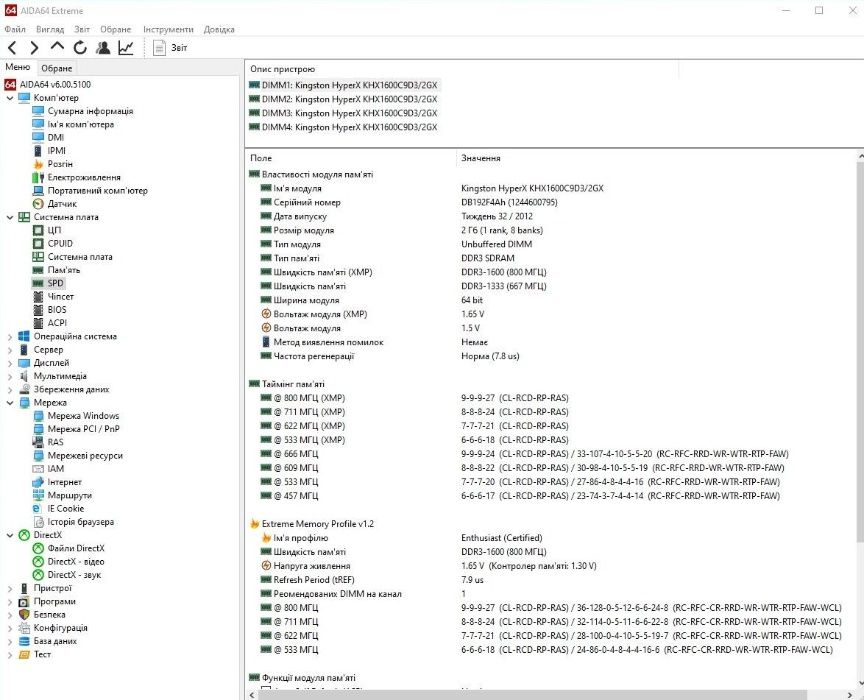Open the RAS network icon
This screenshot has width=864, height=700.
(x=38, y=442)
